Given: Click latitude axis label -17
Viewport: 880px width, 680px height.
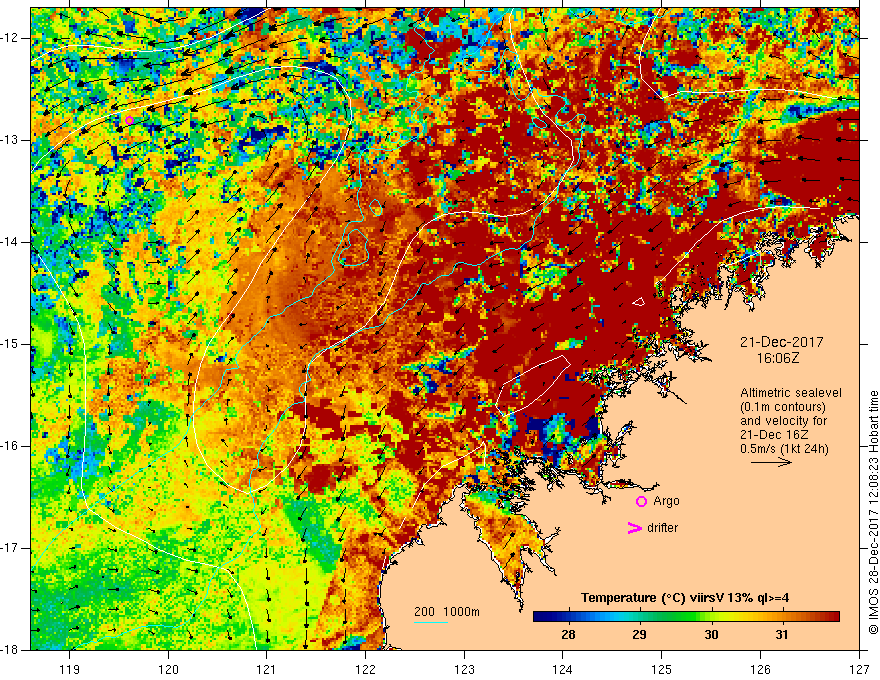Looking at the screenshot, I should [11, 548].
